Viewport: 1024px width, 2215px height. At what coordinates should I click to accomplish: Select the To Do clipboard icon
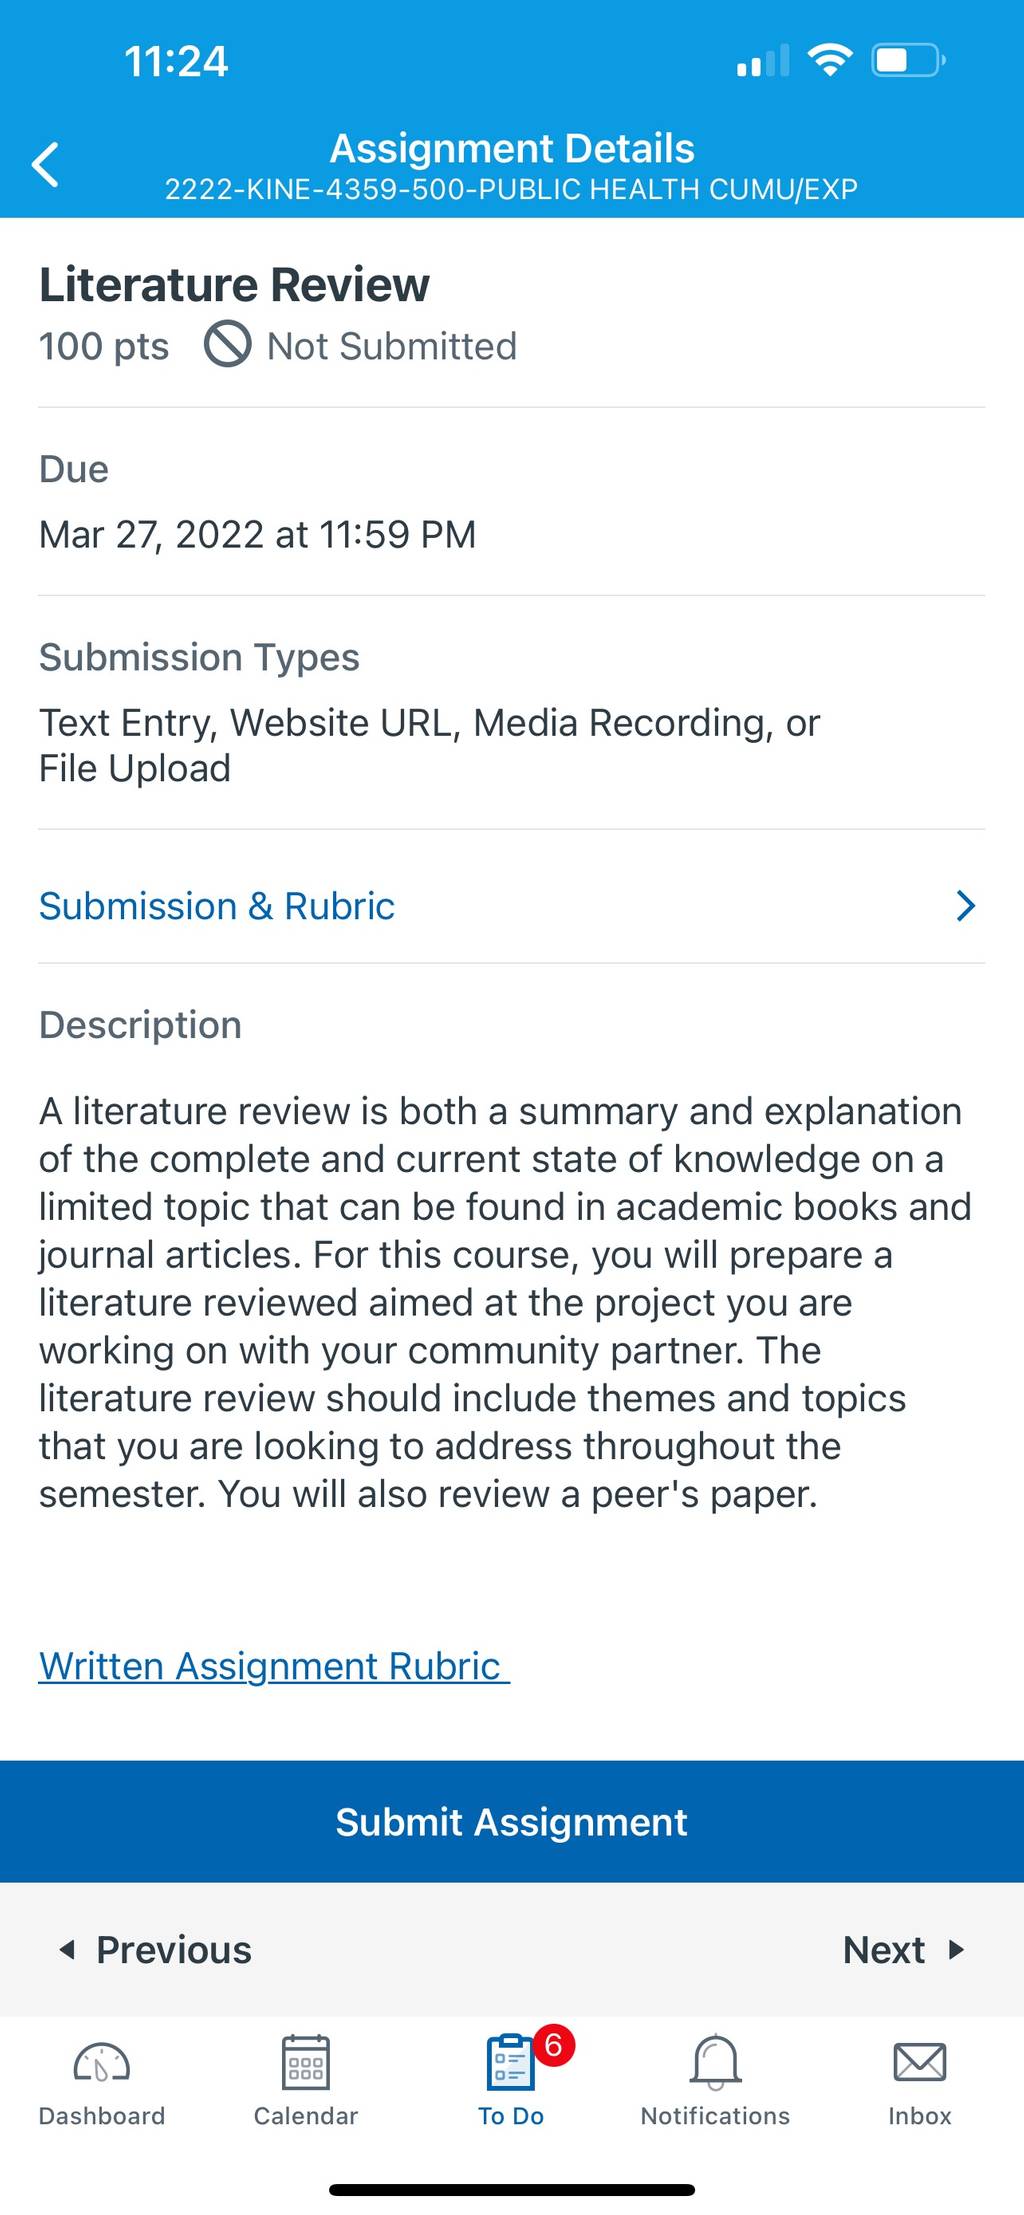[510, 2062]
